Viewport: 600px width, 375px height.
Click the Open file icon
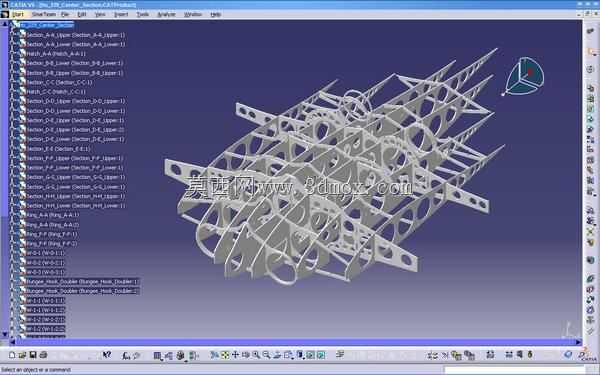(x=22, y=355)
